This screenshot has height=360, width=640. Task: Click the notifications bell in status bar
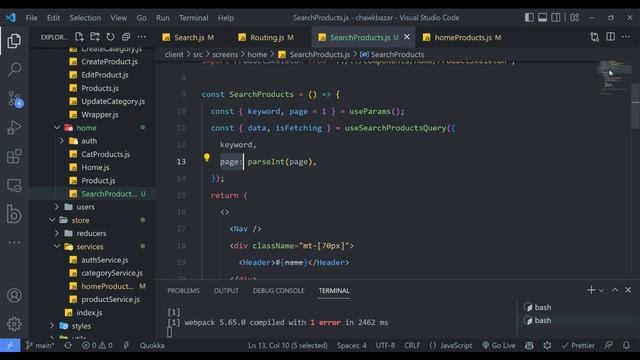tap(626, 345)
